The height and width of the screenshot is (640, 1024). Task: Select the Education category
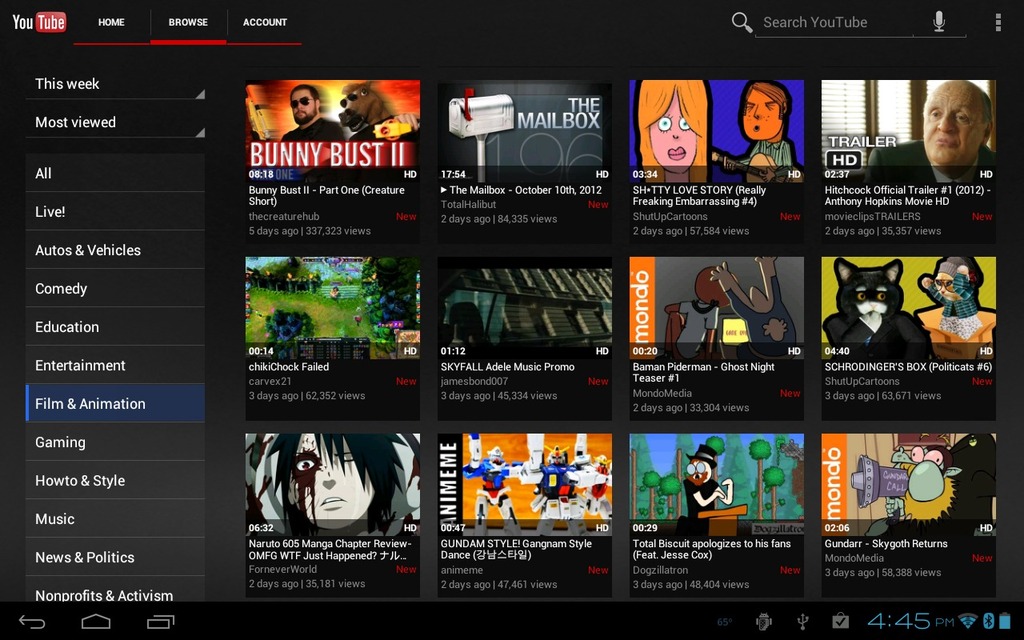point(115,327)
